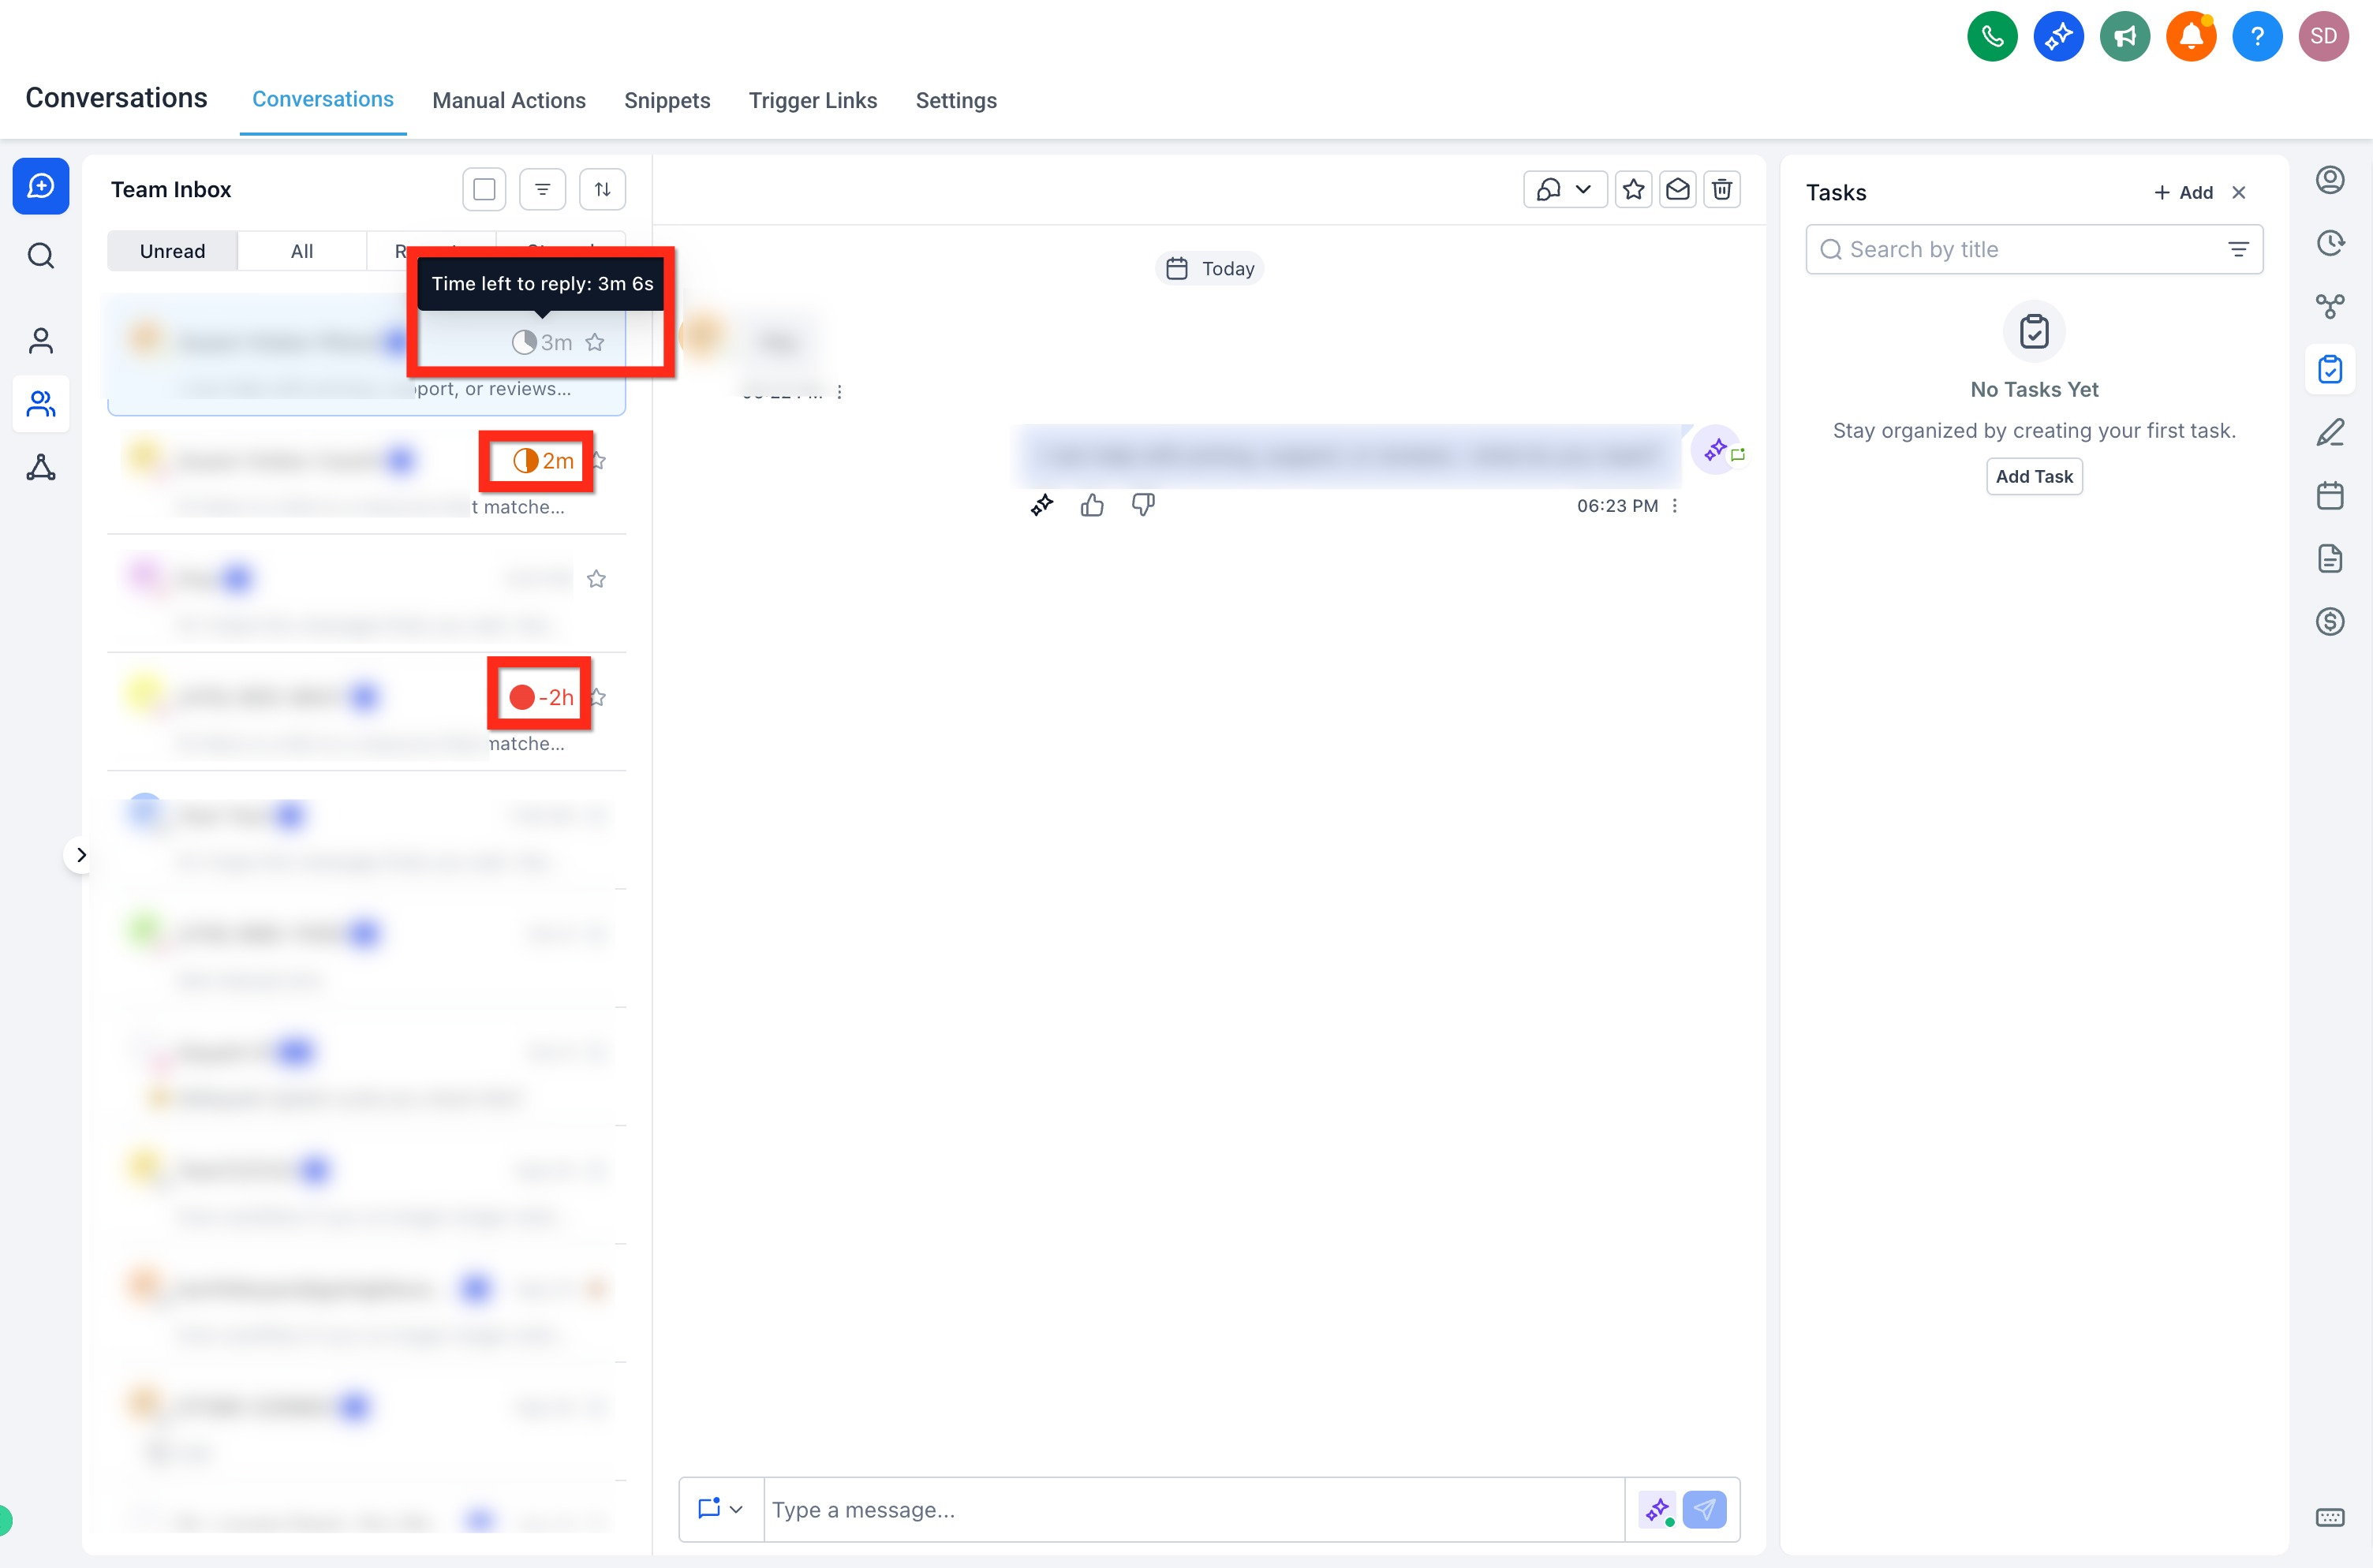Select the All filter tab

point(302,251)
